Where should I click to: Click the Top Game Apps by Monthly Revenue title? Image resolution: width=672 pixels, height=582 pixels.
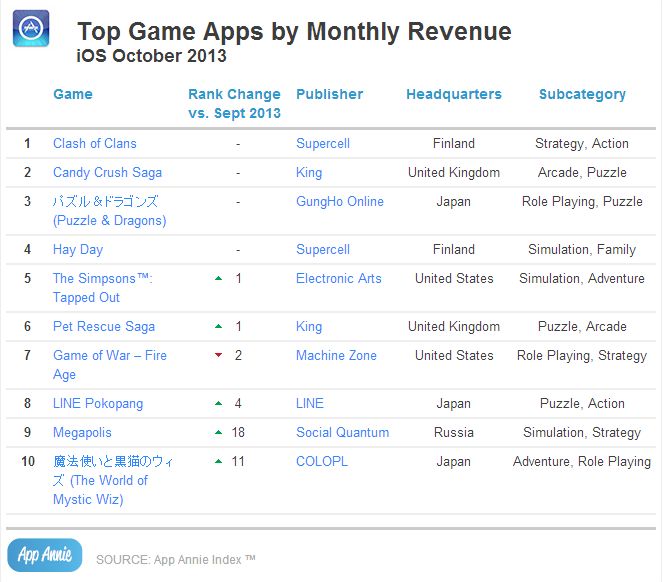click(x=294, y=31)
